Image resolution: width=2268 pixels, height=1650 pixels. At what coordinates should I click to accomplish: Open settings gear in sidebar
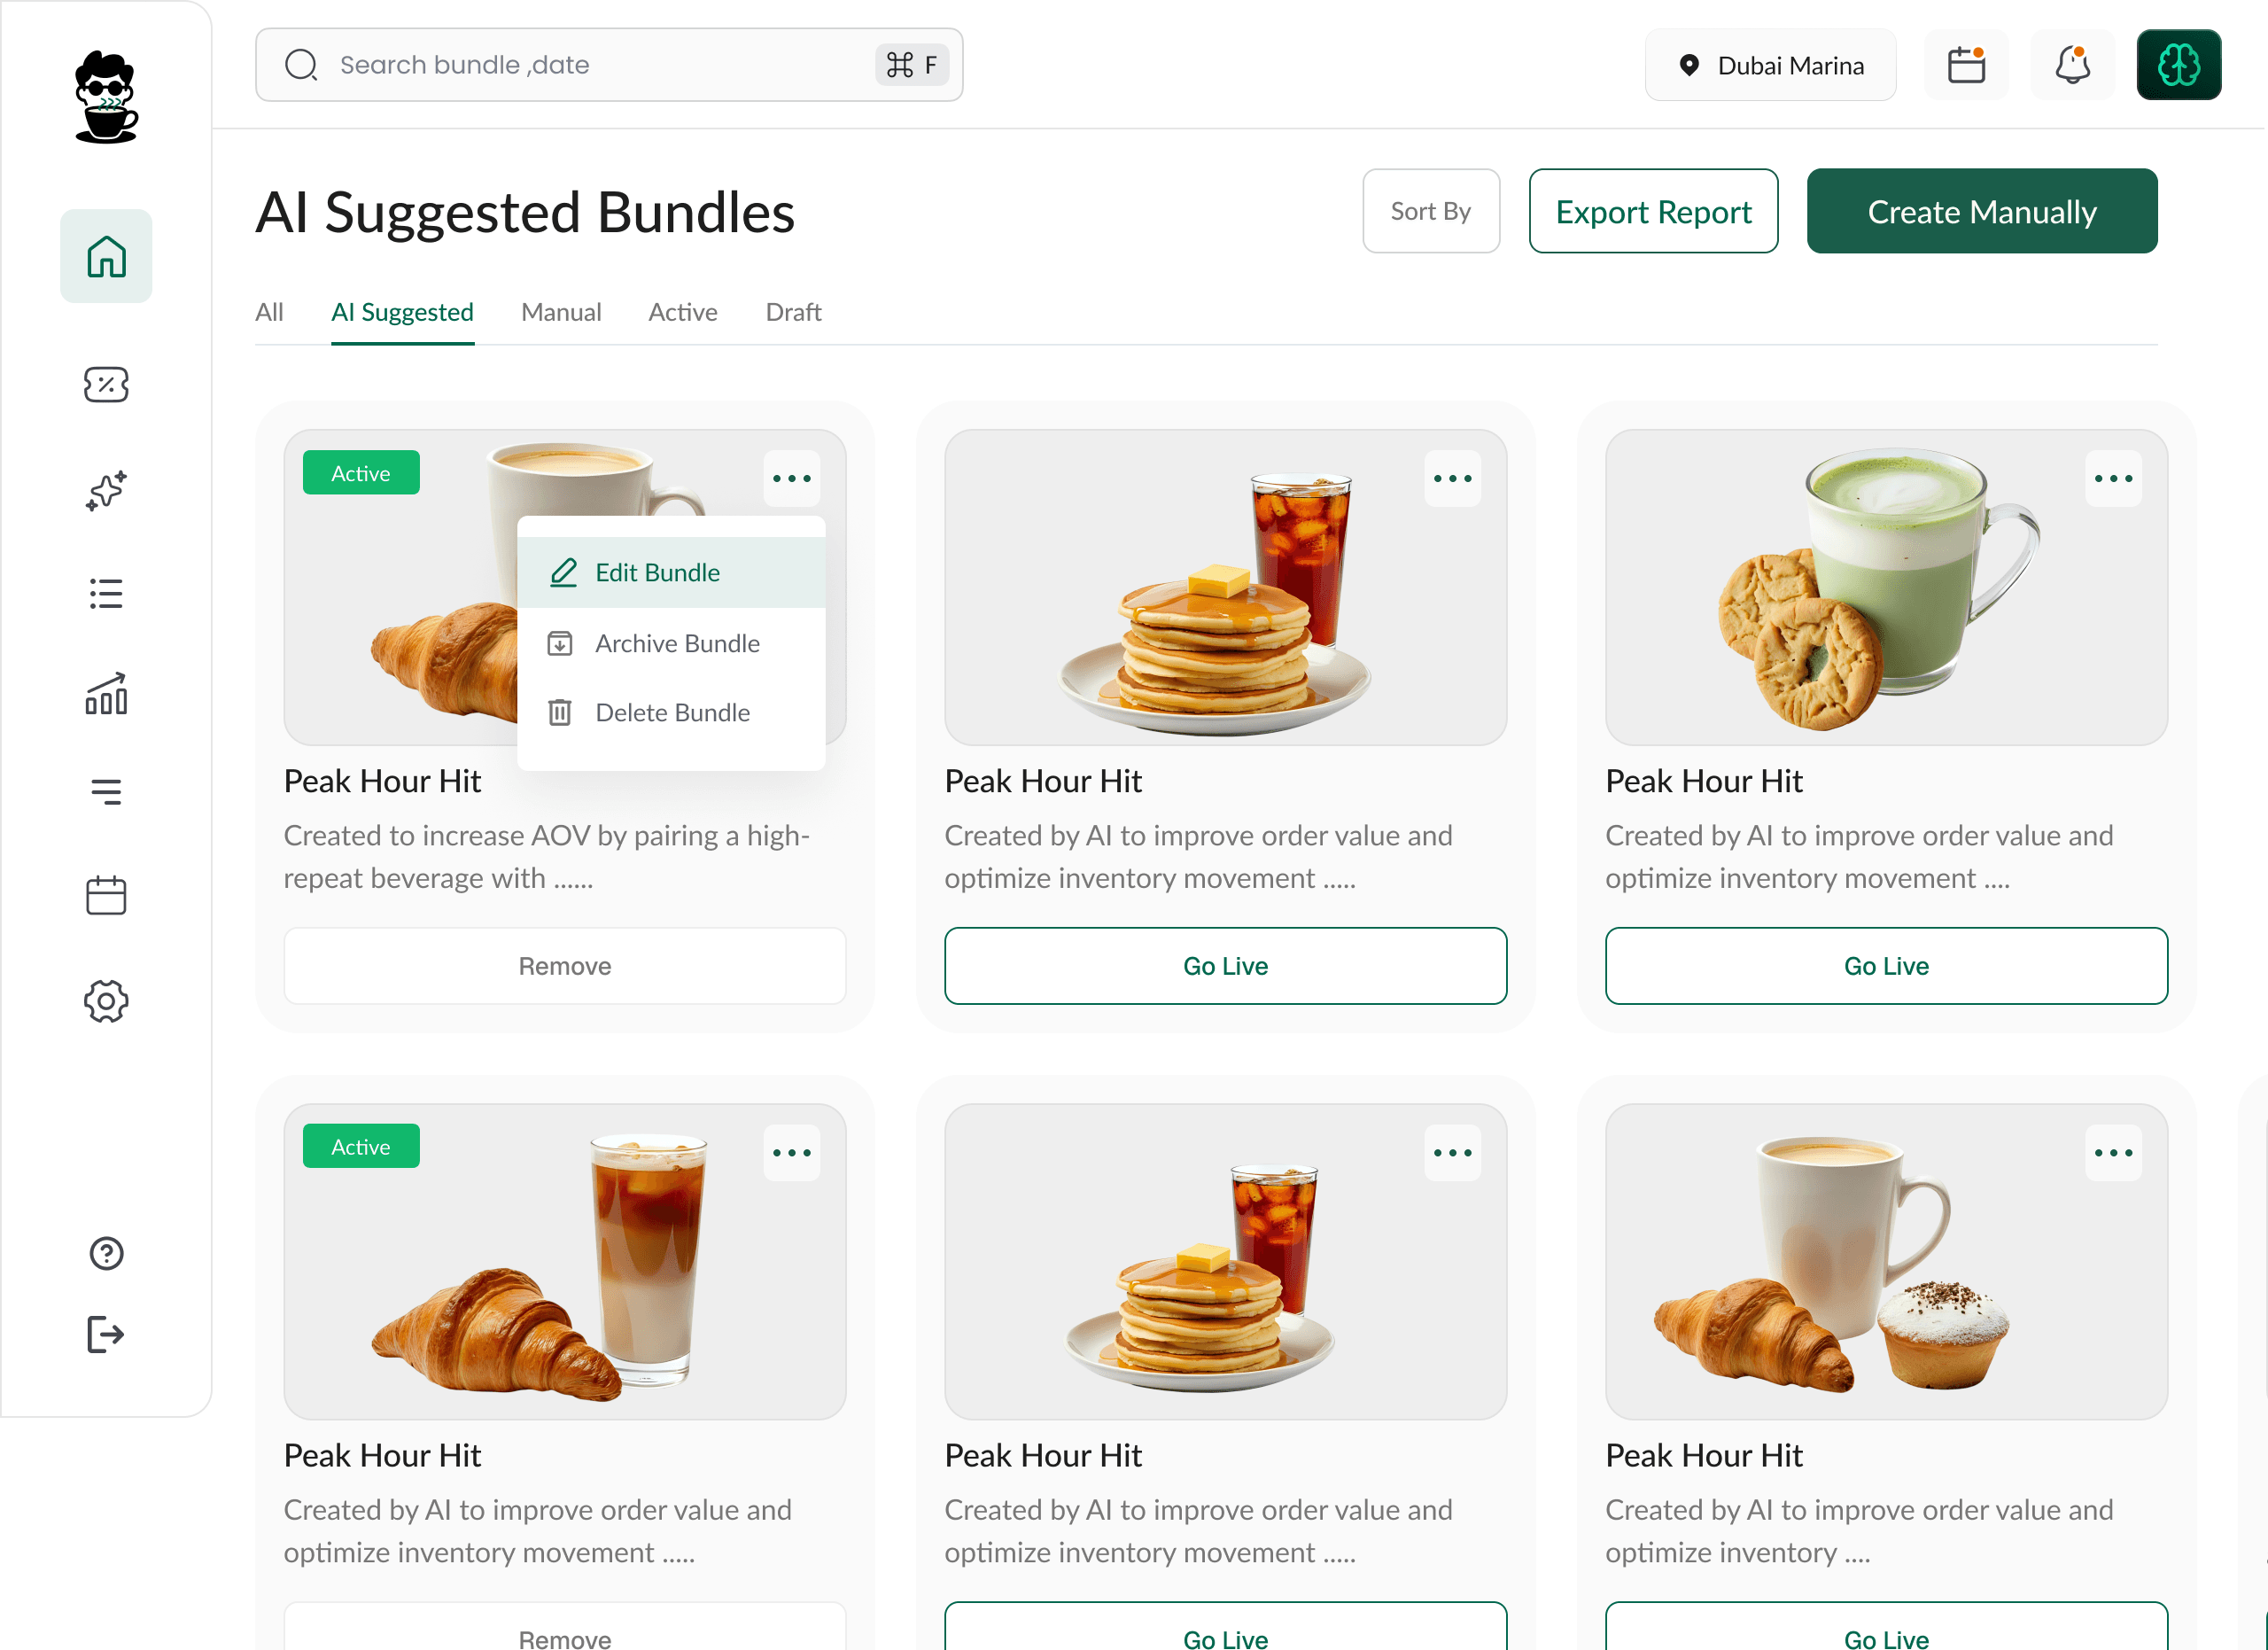[x=106, y=1001]
